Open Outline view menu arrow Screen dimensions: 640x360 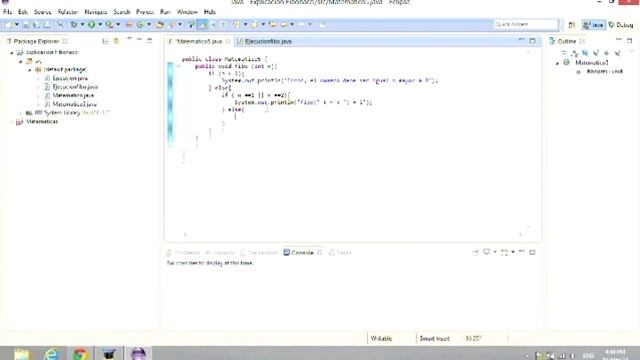(631, 52)
